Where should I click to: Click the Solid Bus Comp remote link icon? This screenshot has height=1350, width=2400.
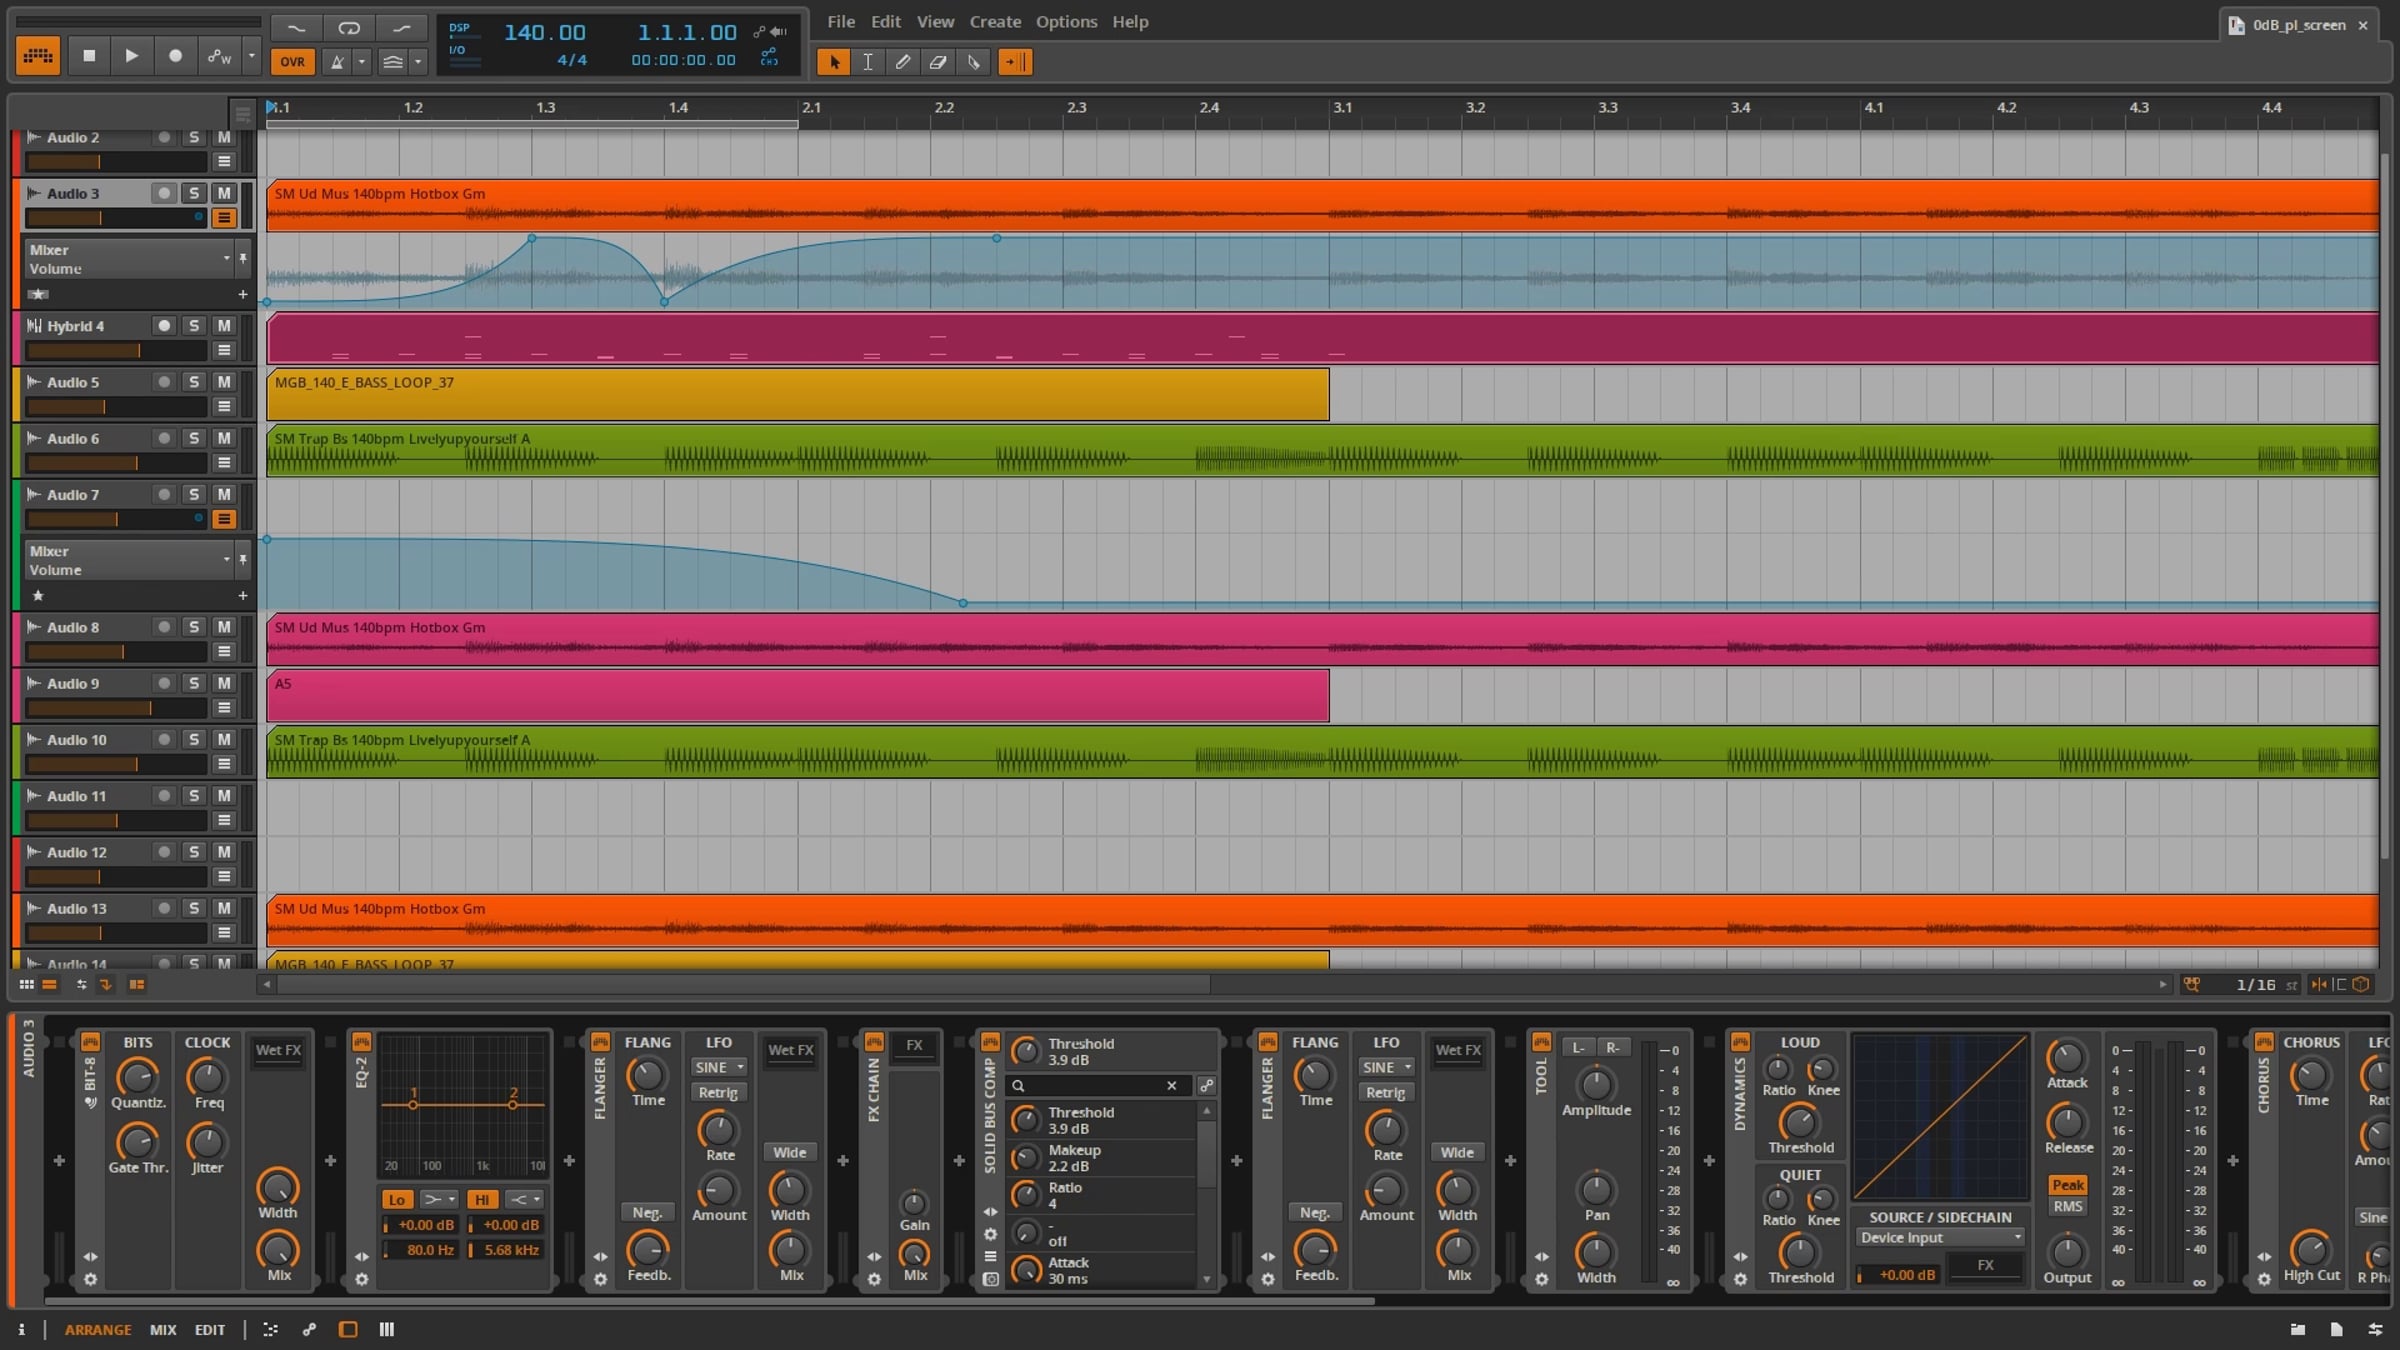(x=1207, y=1085)
